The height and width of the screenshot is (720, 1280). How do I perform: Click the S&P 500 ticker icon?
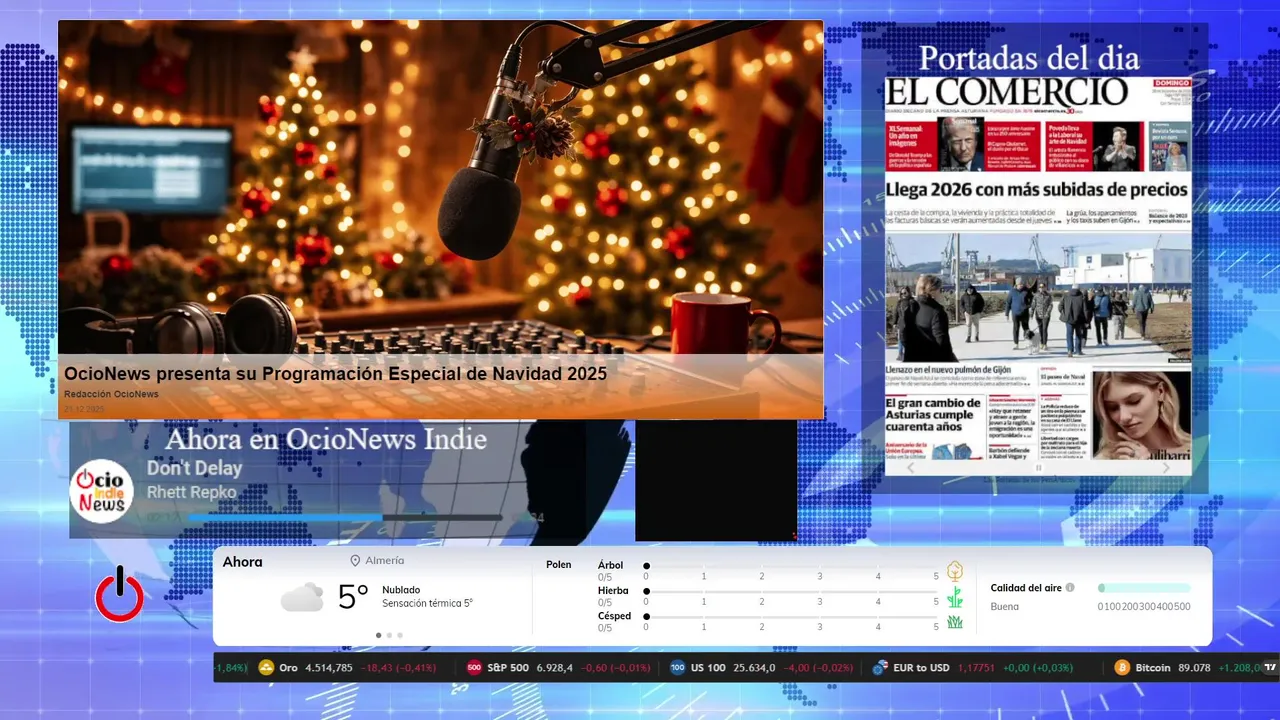[x=474, y=668]
